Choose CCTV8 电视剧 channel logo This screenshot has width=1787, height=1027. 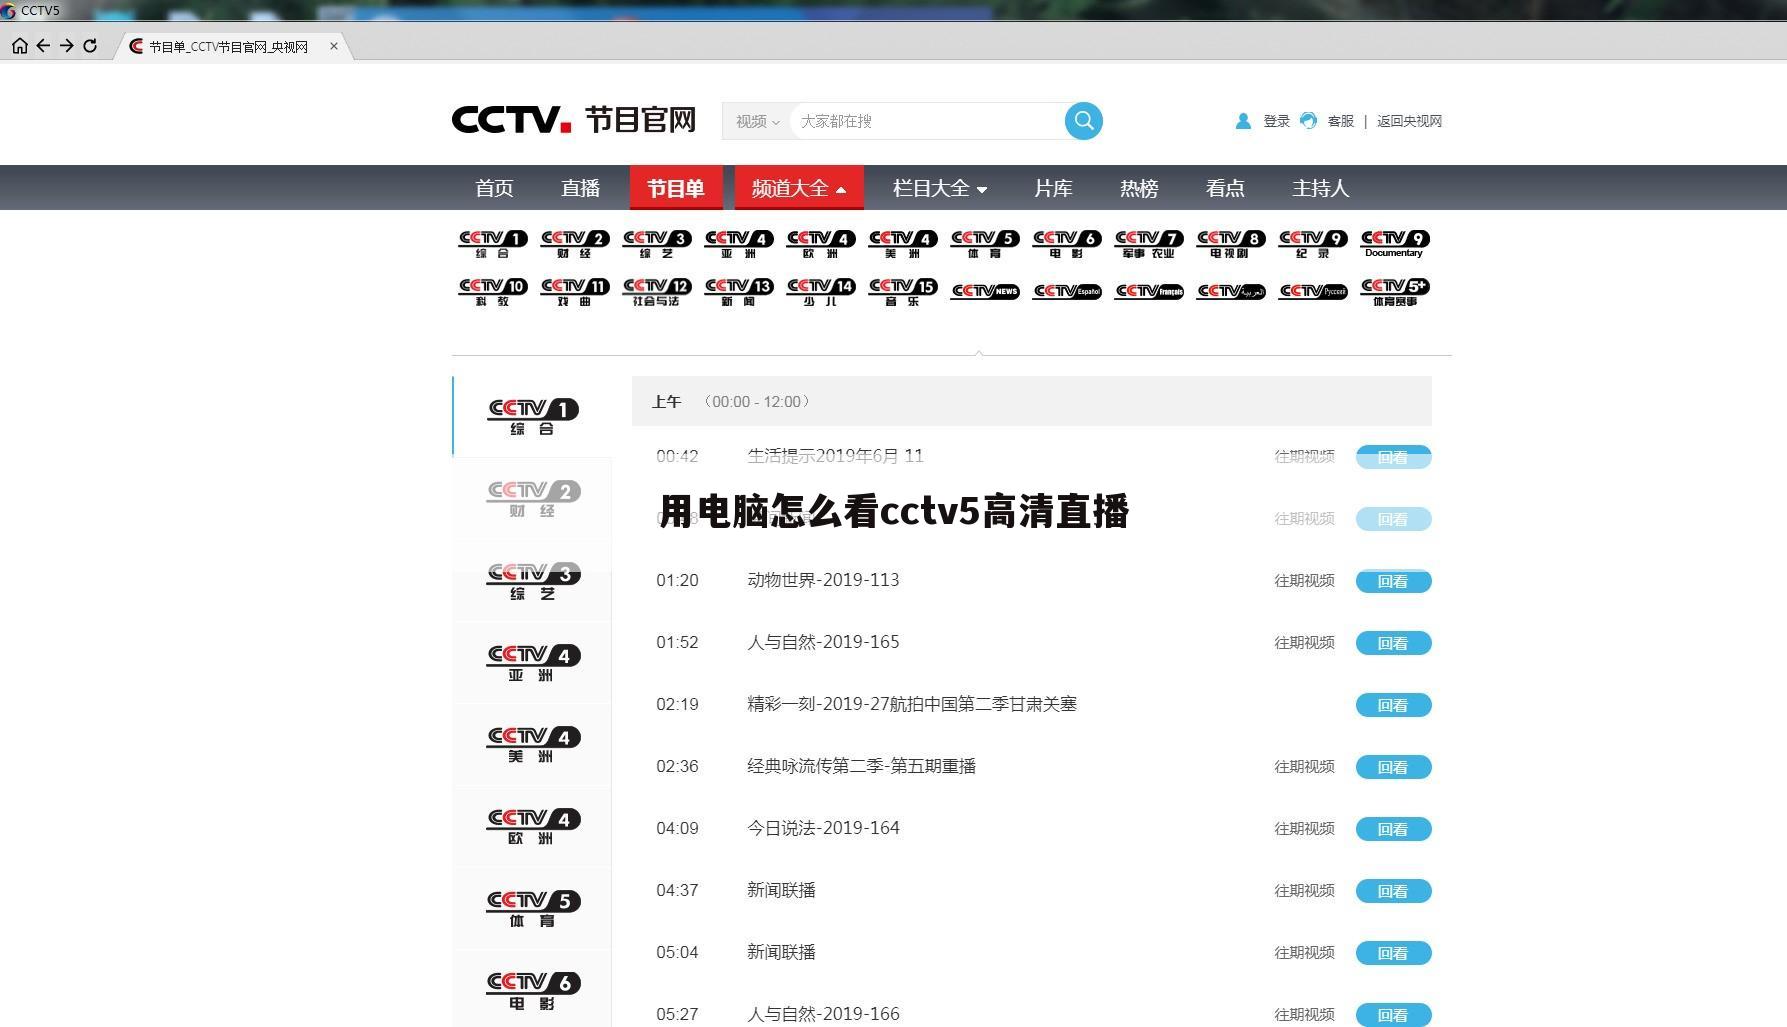[x=1231, y=244]
